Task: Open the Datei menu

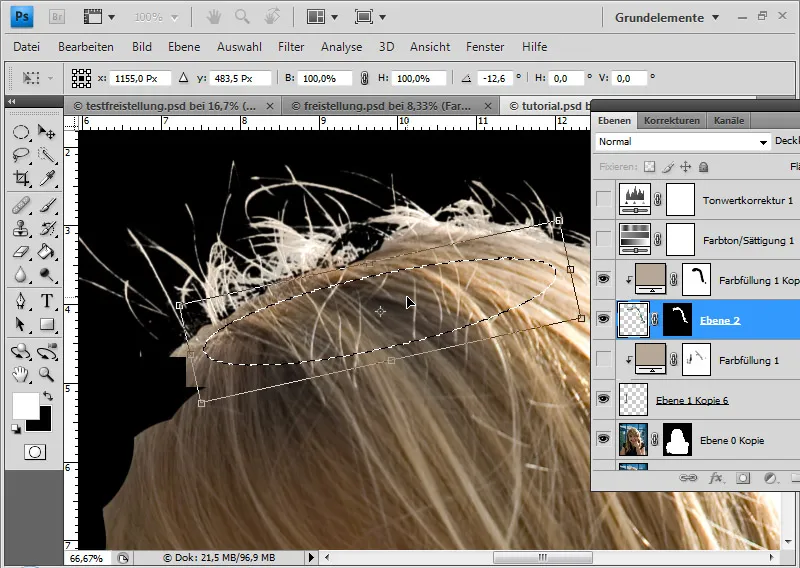Action: click(27, 47)
